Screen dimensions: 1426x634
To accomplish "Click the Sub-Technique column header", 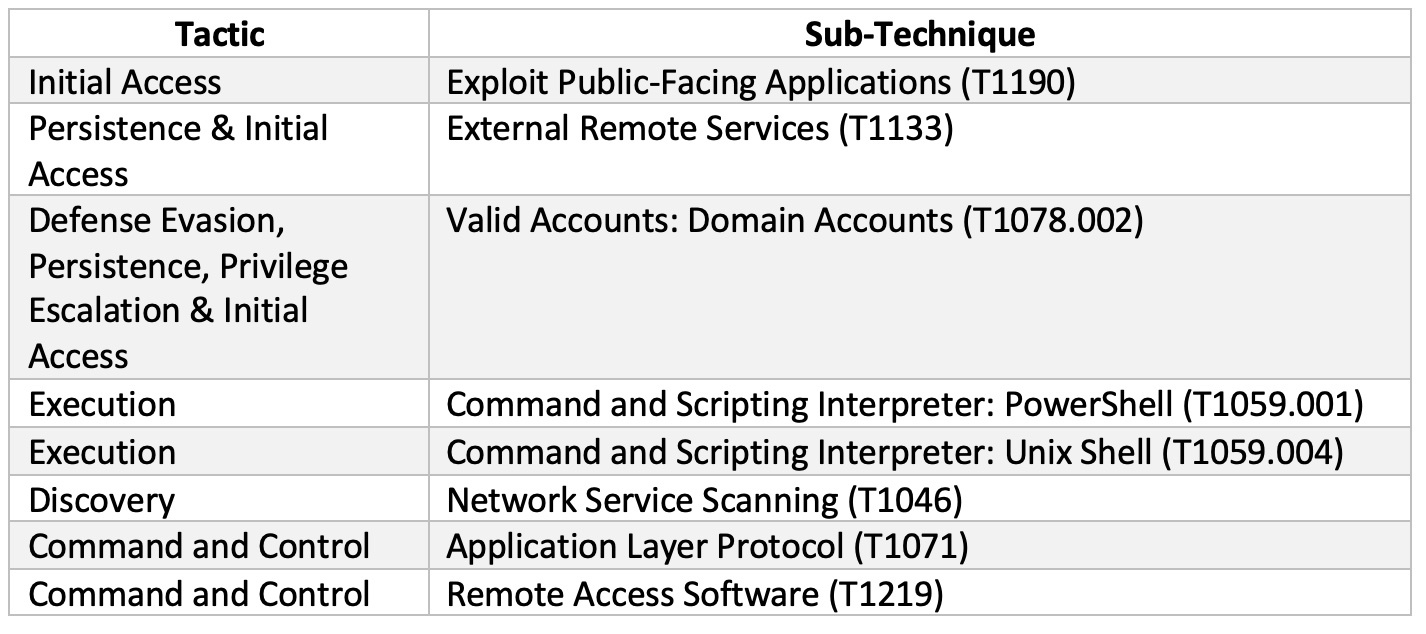I will [919, 35].
